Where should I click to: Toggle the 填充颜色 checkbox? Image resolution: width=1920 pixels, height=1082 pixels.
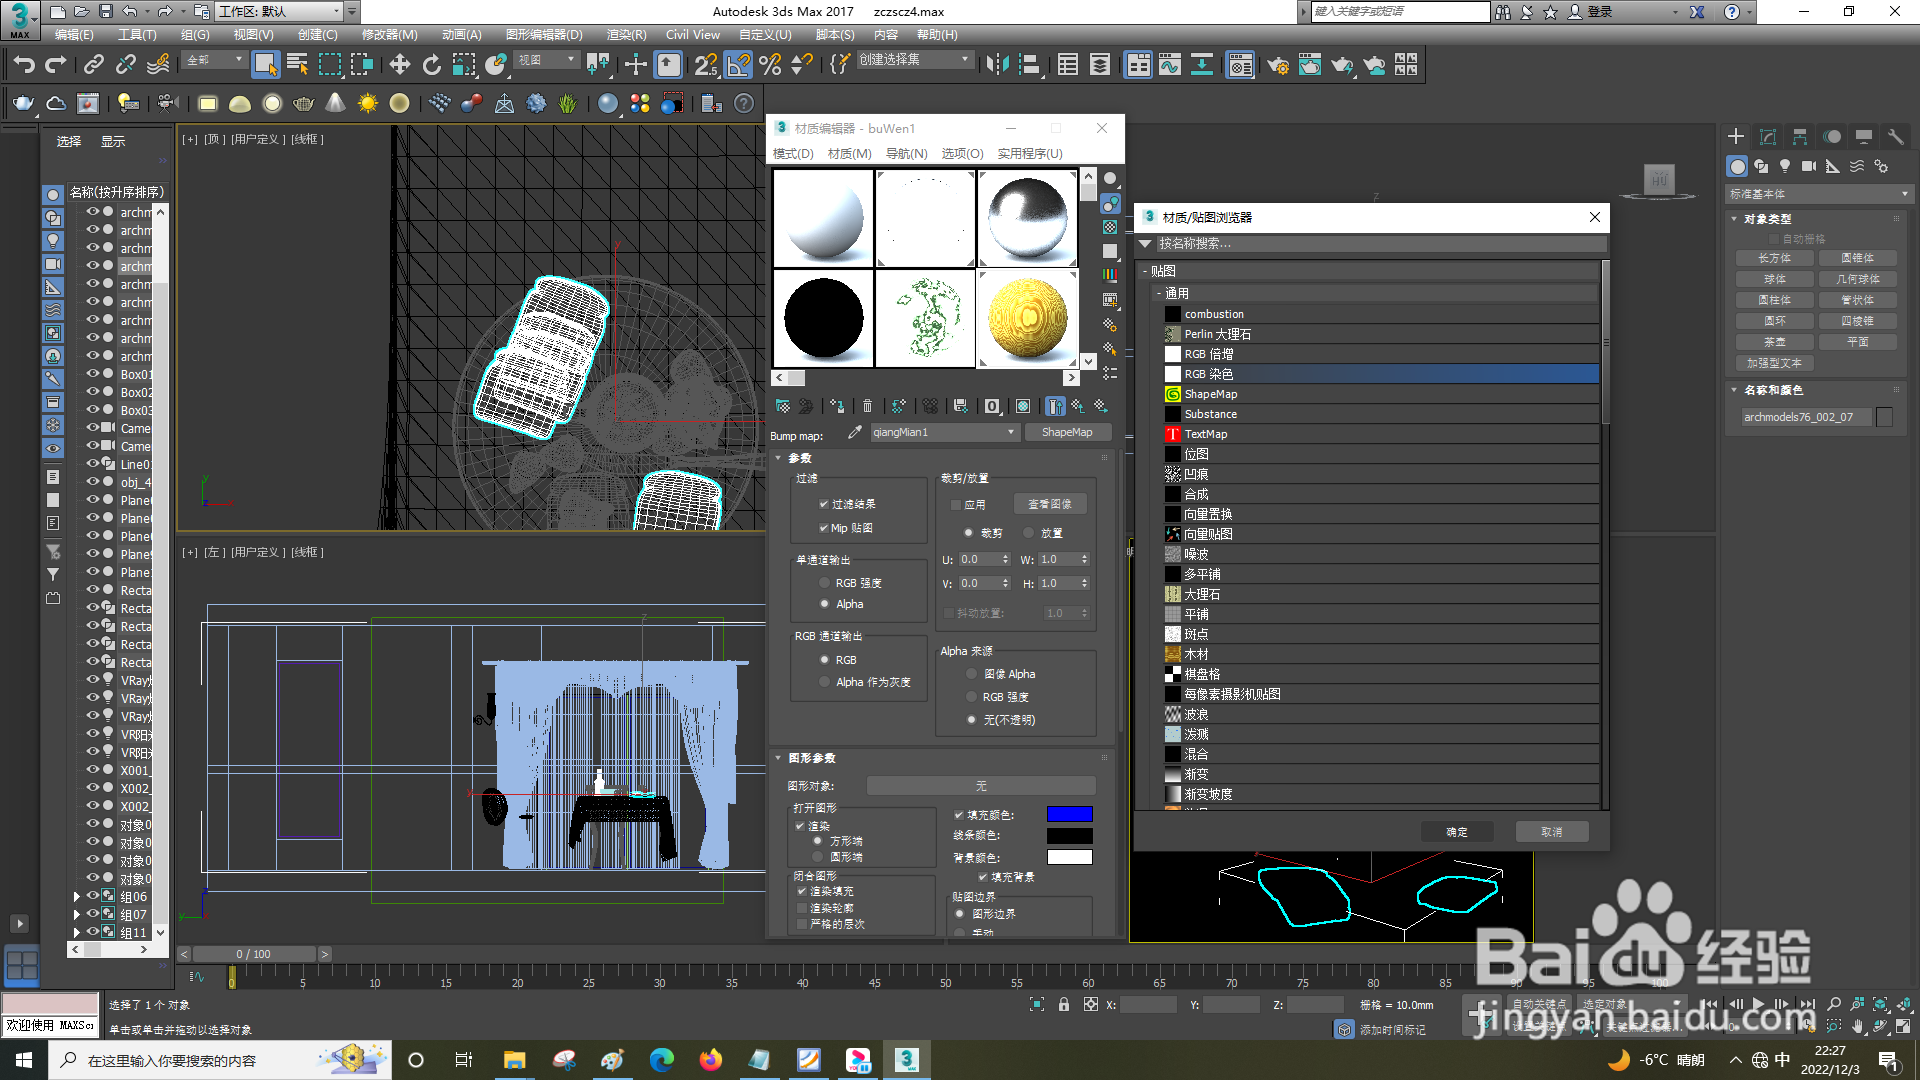(x=959, y=815)
